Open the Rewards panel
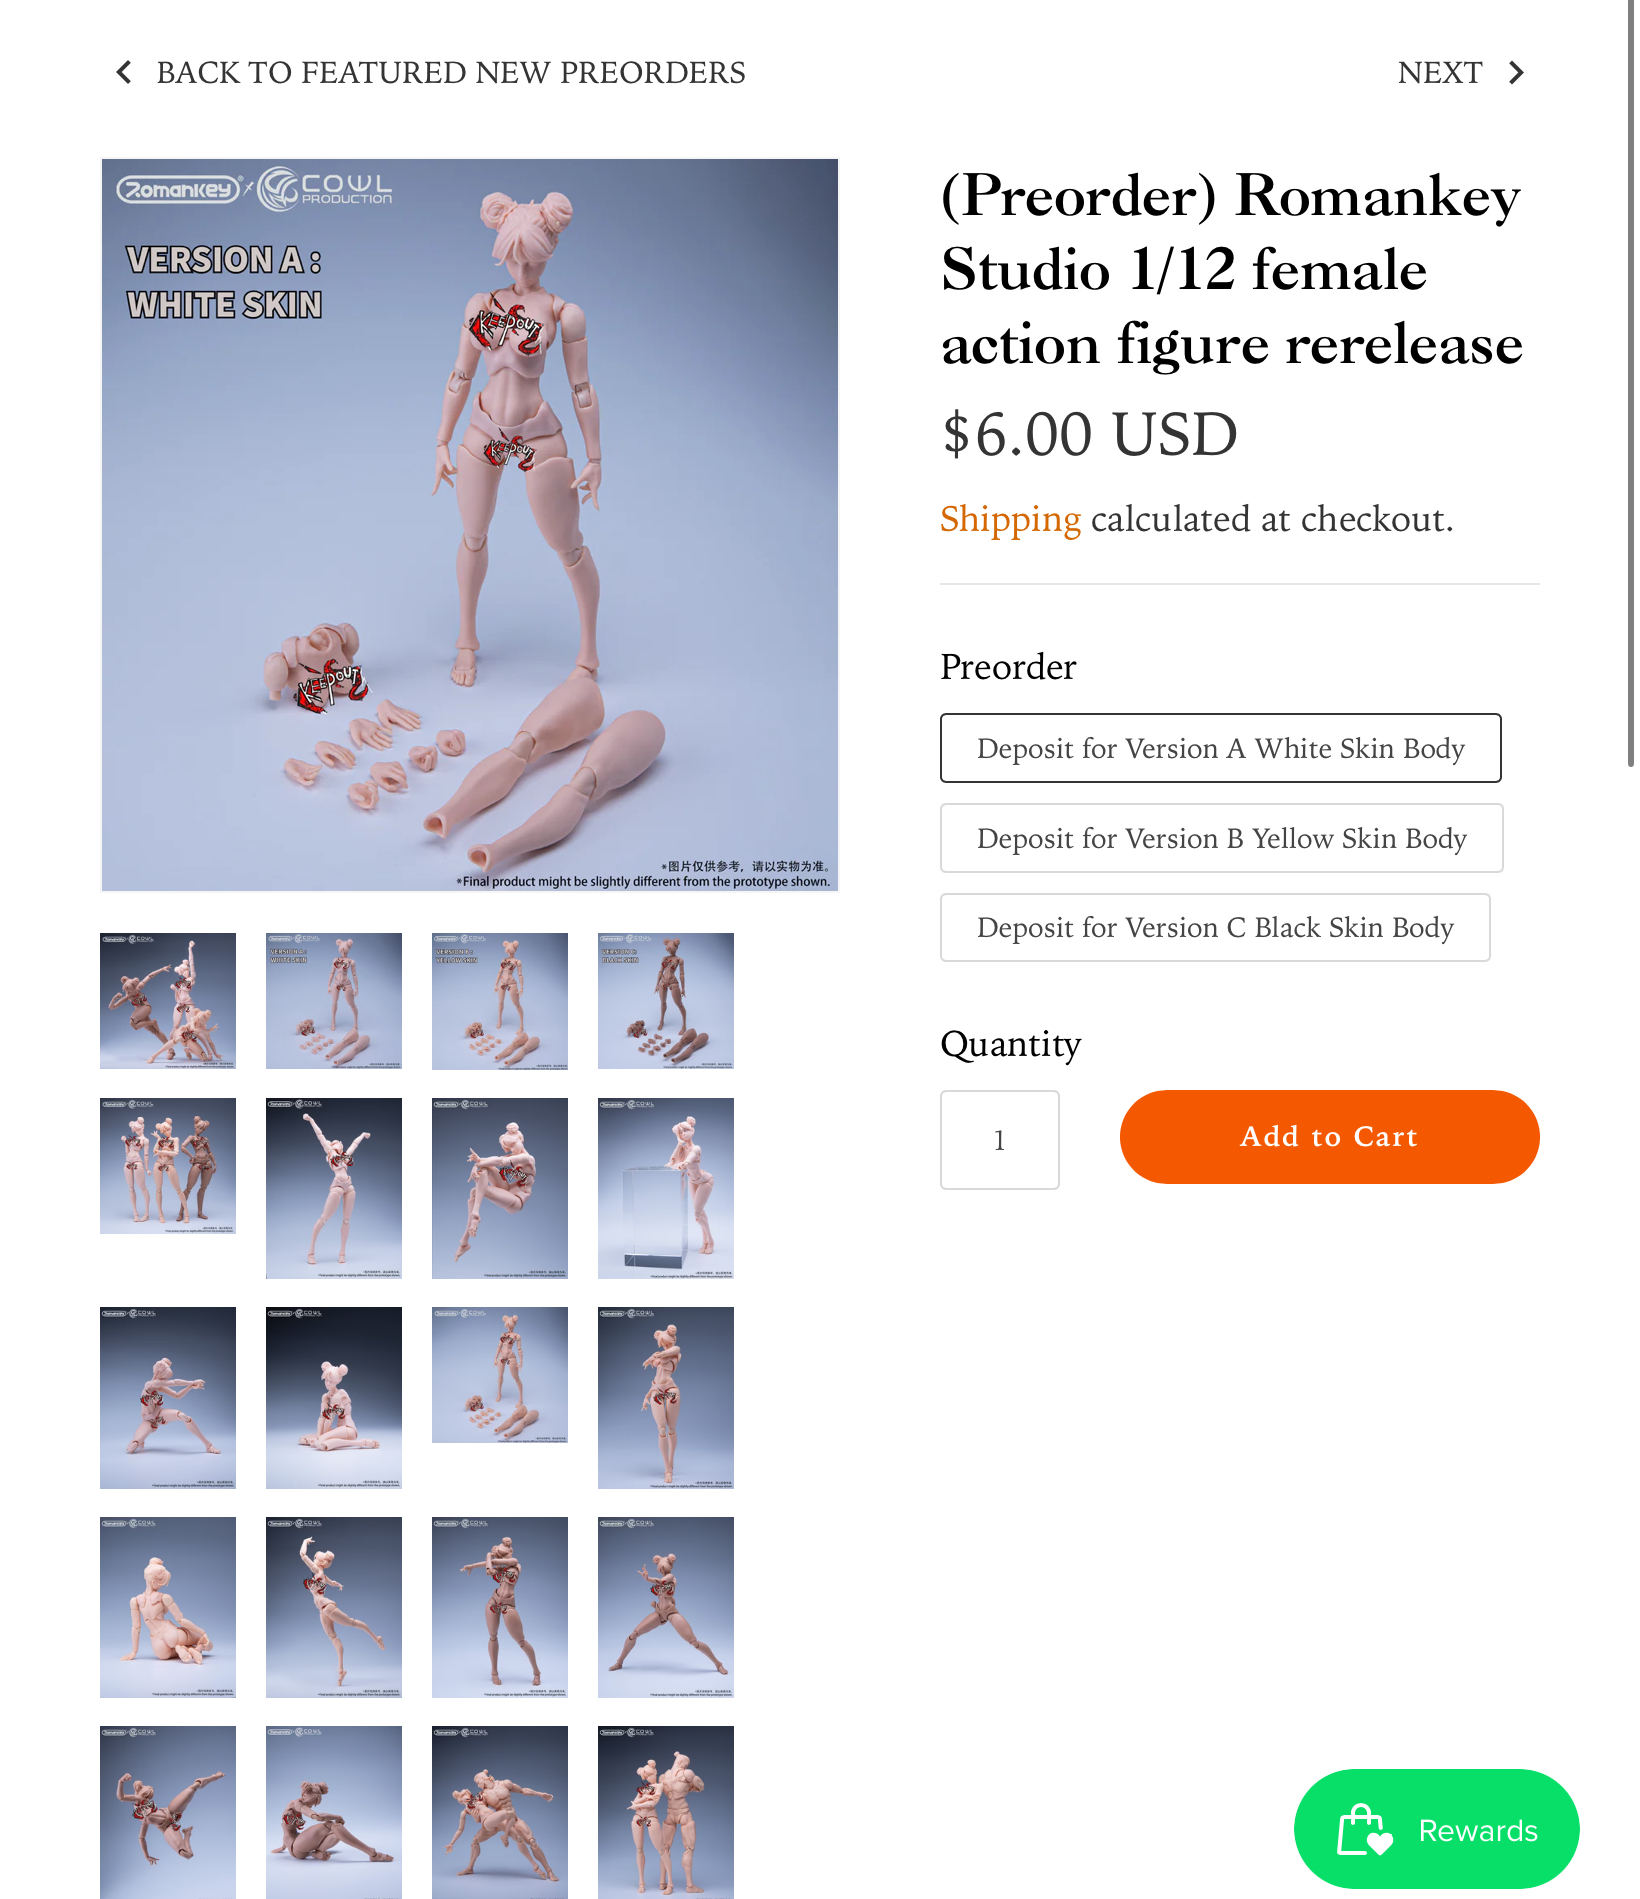The image size is (1640, 1899). (x=1436, y=1829)
